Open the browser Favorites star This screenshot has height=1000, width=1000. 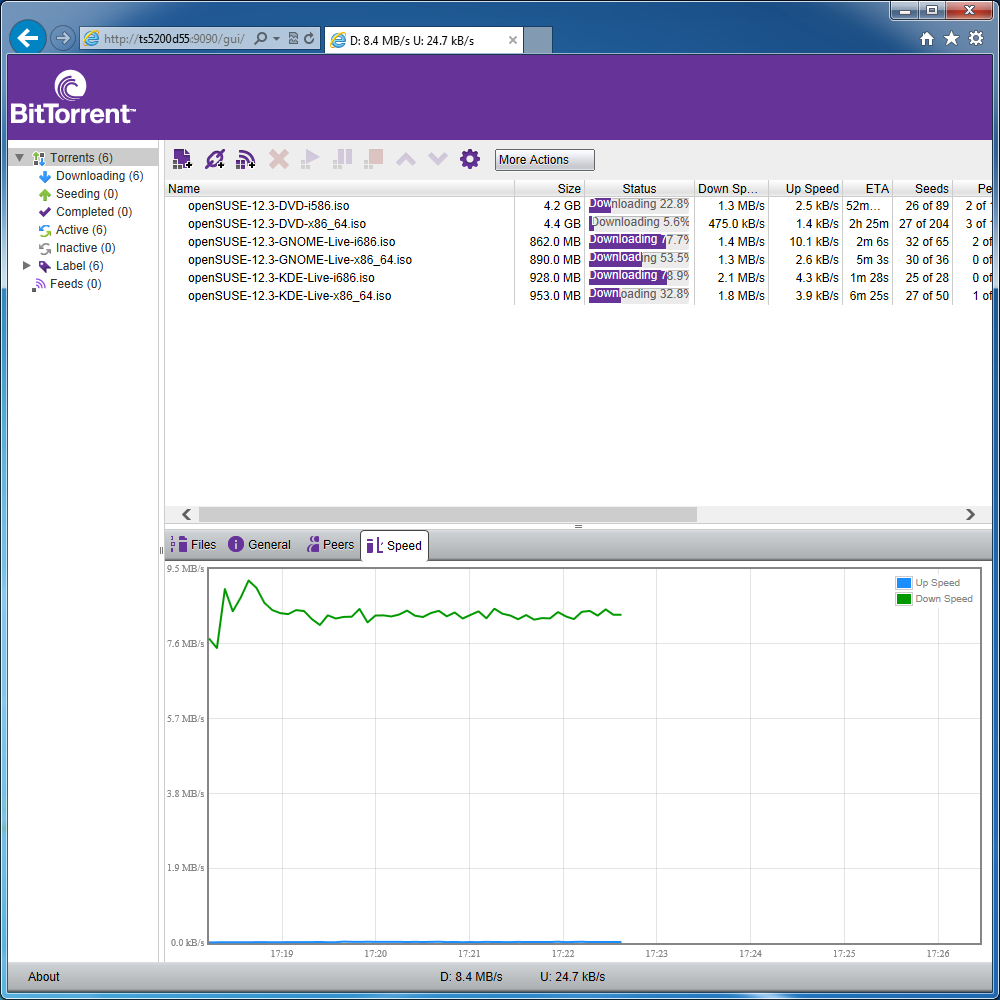pos(952,39)
